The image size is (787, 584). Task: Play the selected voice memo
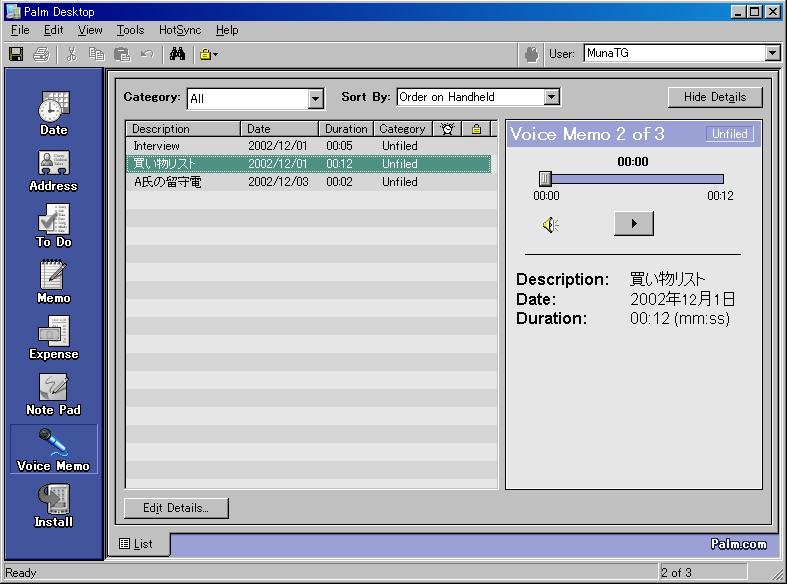pos(634,224)
